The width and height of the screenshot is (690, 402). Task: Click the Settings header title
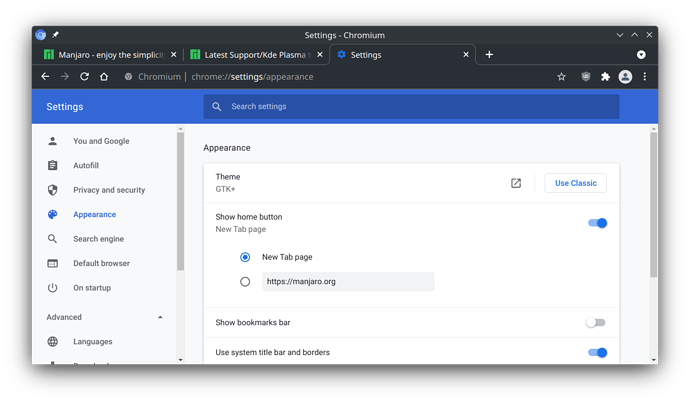65,106
